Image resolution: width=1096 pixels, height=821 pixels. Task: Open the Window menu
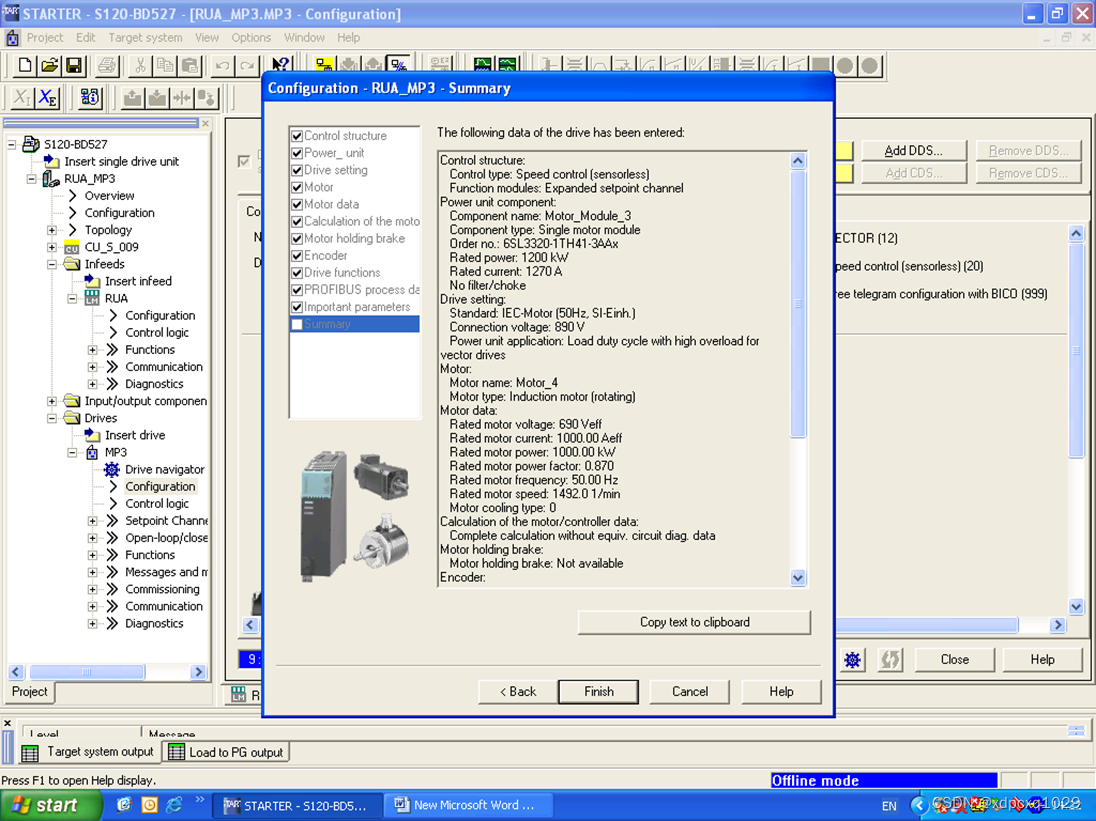[304, 38]
